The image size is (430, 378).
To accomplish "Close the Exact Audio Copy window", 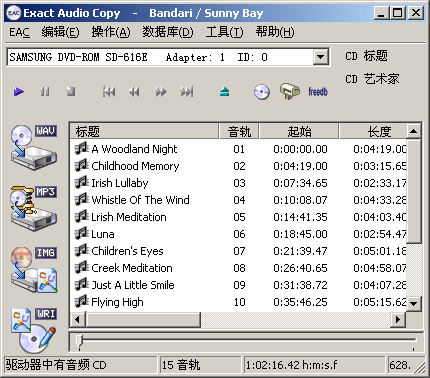I will pos(416,13).
